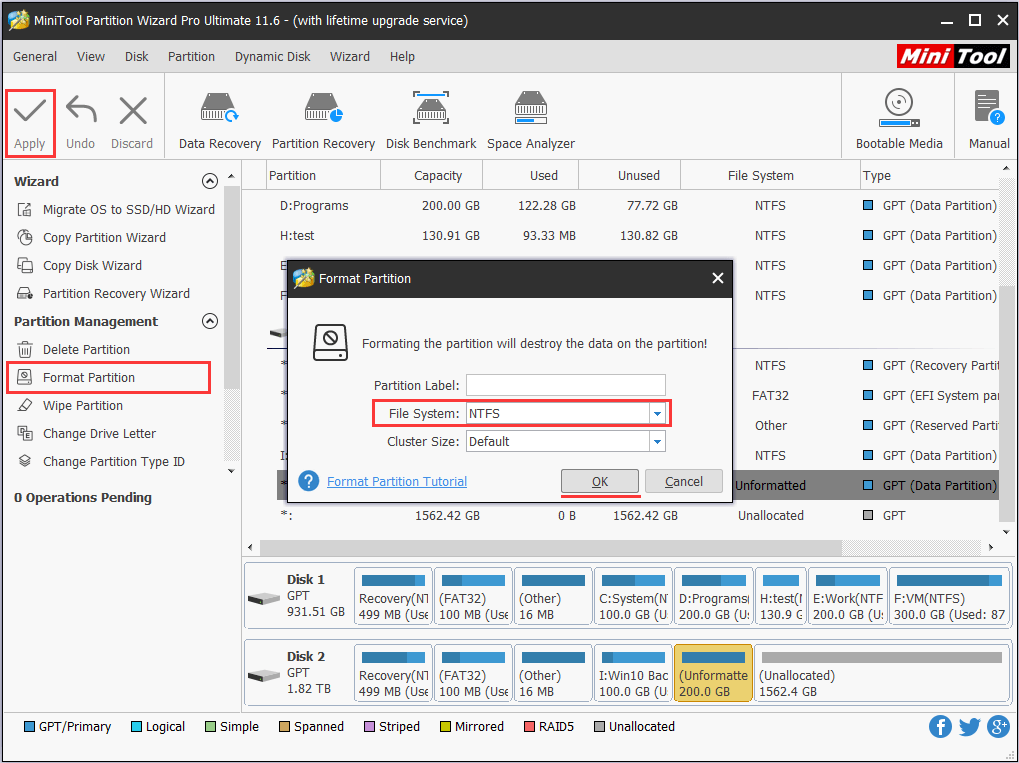Sort by File System column header
Screen dimensions: 1019x763
[x=770, y=175]
